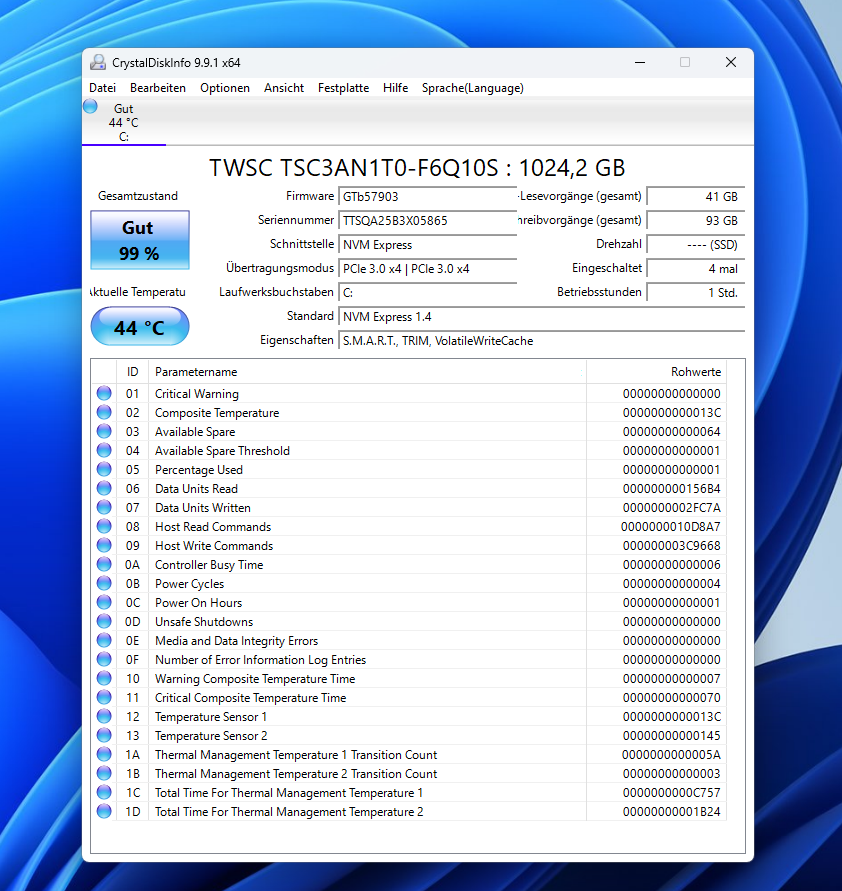
Task: Open the Bearbeiten menu
Action: pos(158,88)
